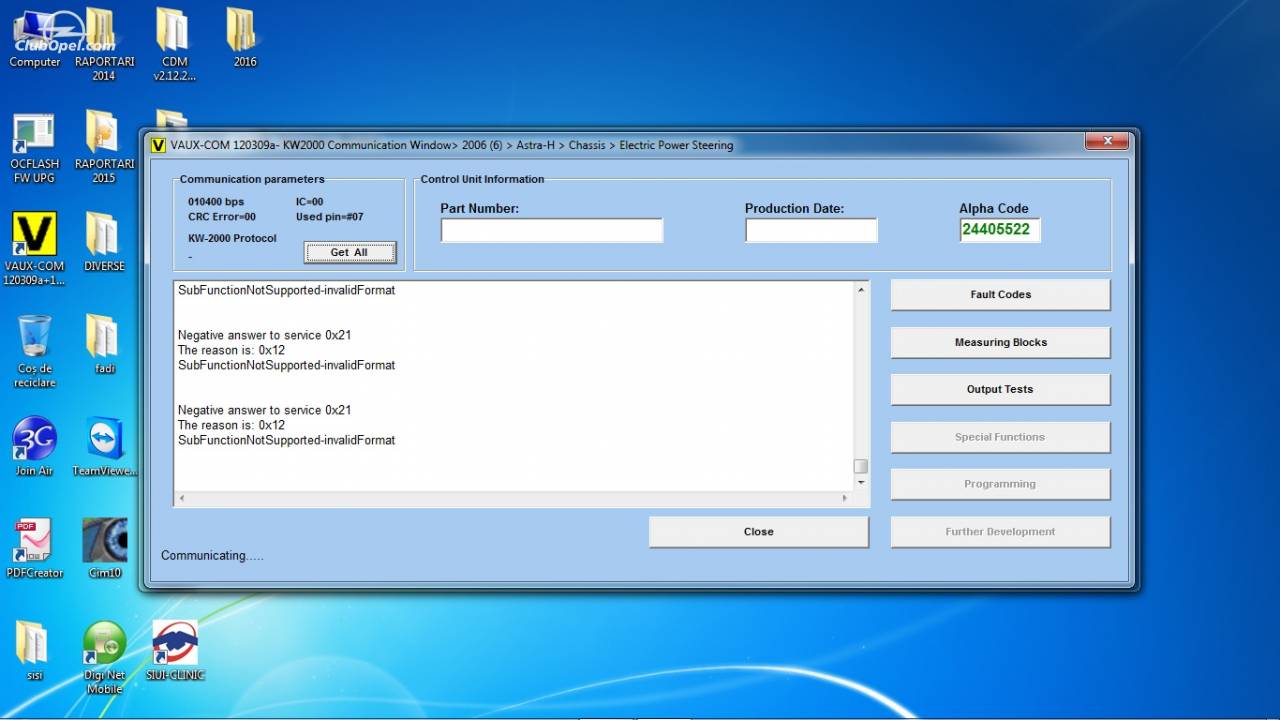Click the log's horizontal scrollbar right arrow
Screen dimensions: 1280x720
[845, 498]
